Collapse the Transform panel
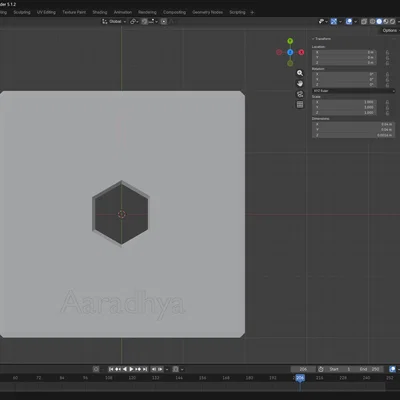400x400 pixels. tap(322, 39)
